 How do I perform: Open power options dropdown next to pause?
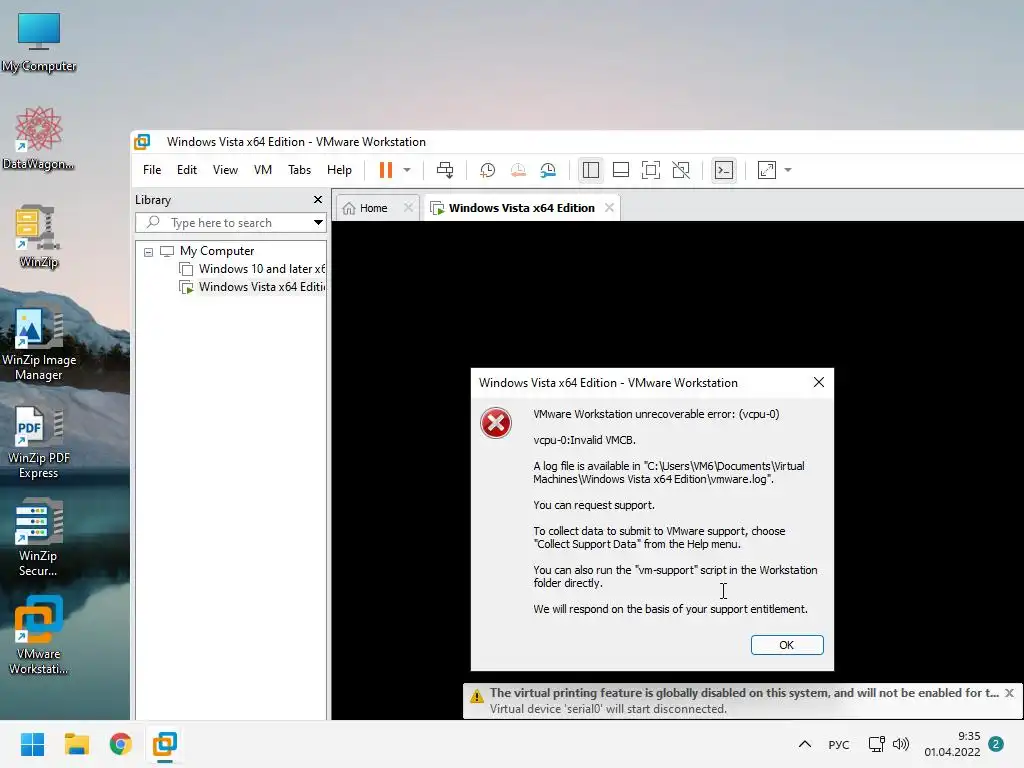point(407,170)
